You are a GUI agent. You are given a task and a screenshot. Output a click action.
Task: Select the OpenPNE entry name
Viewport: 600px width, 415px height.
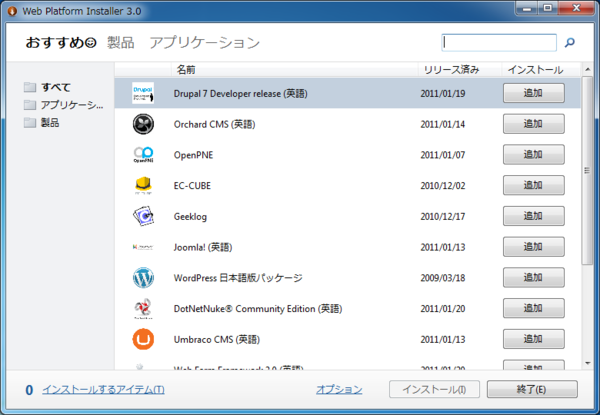point(193,155)
